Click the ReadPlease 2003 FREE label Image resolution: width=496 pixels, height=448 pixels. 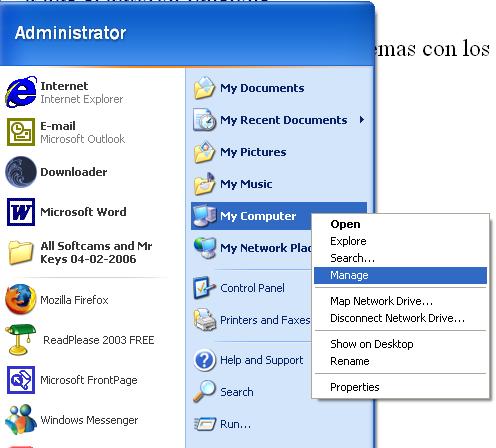pyautogui.click(x=99, y=340)
